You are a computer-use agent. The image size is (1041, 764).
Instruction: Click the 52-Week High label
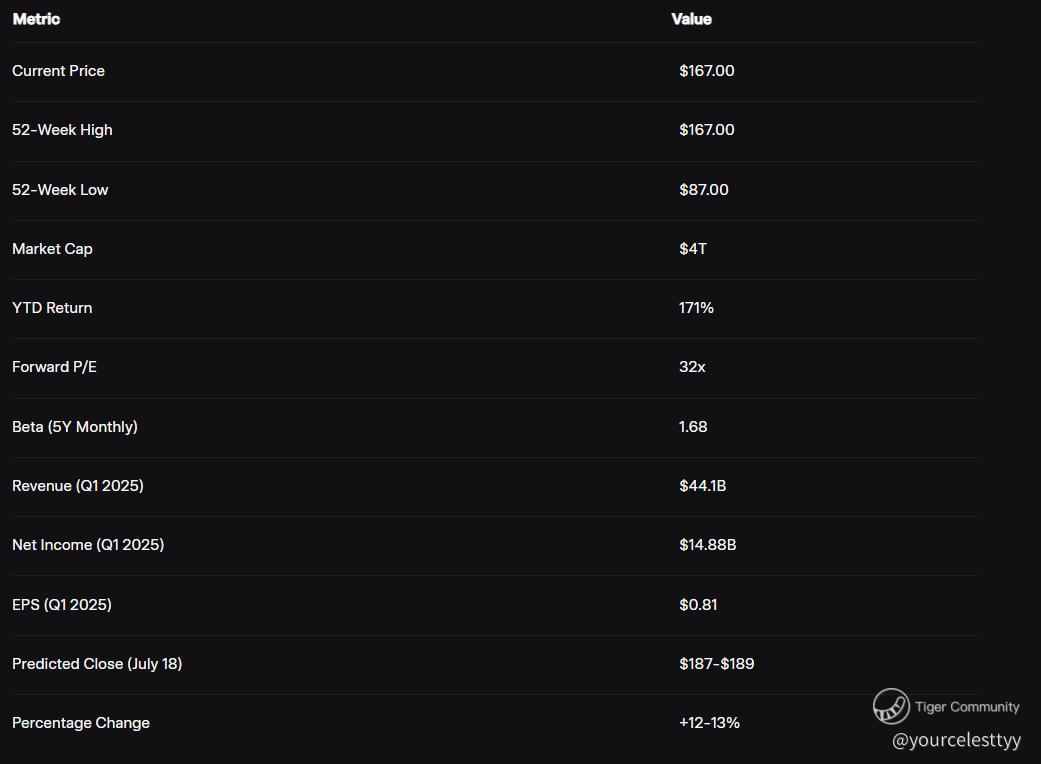tap(62, 130)
